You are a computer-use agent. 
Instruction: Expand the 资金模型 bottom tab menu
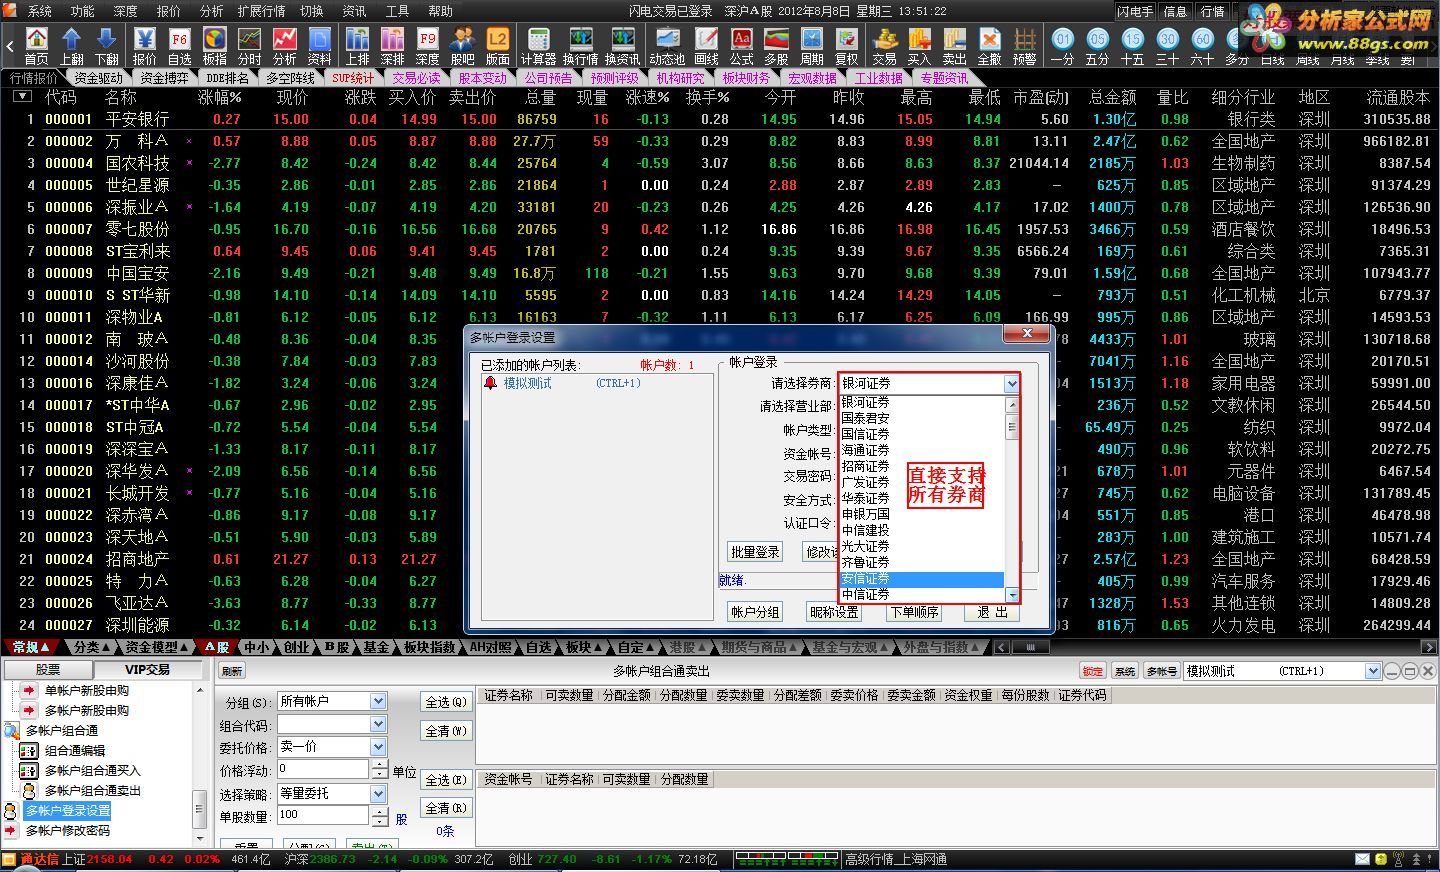(158, 647)
